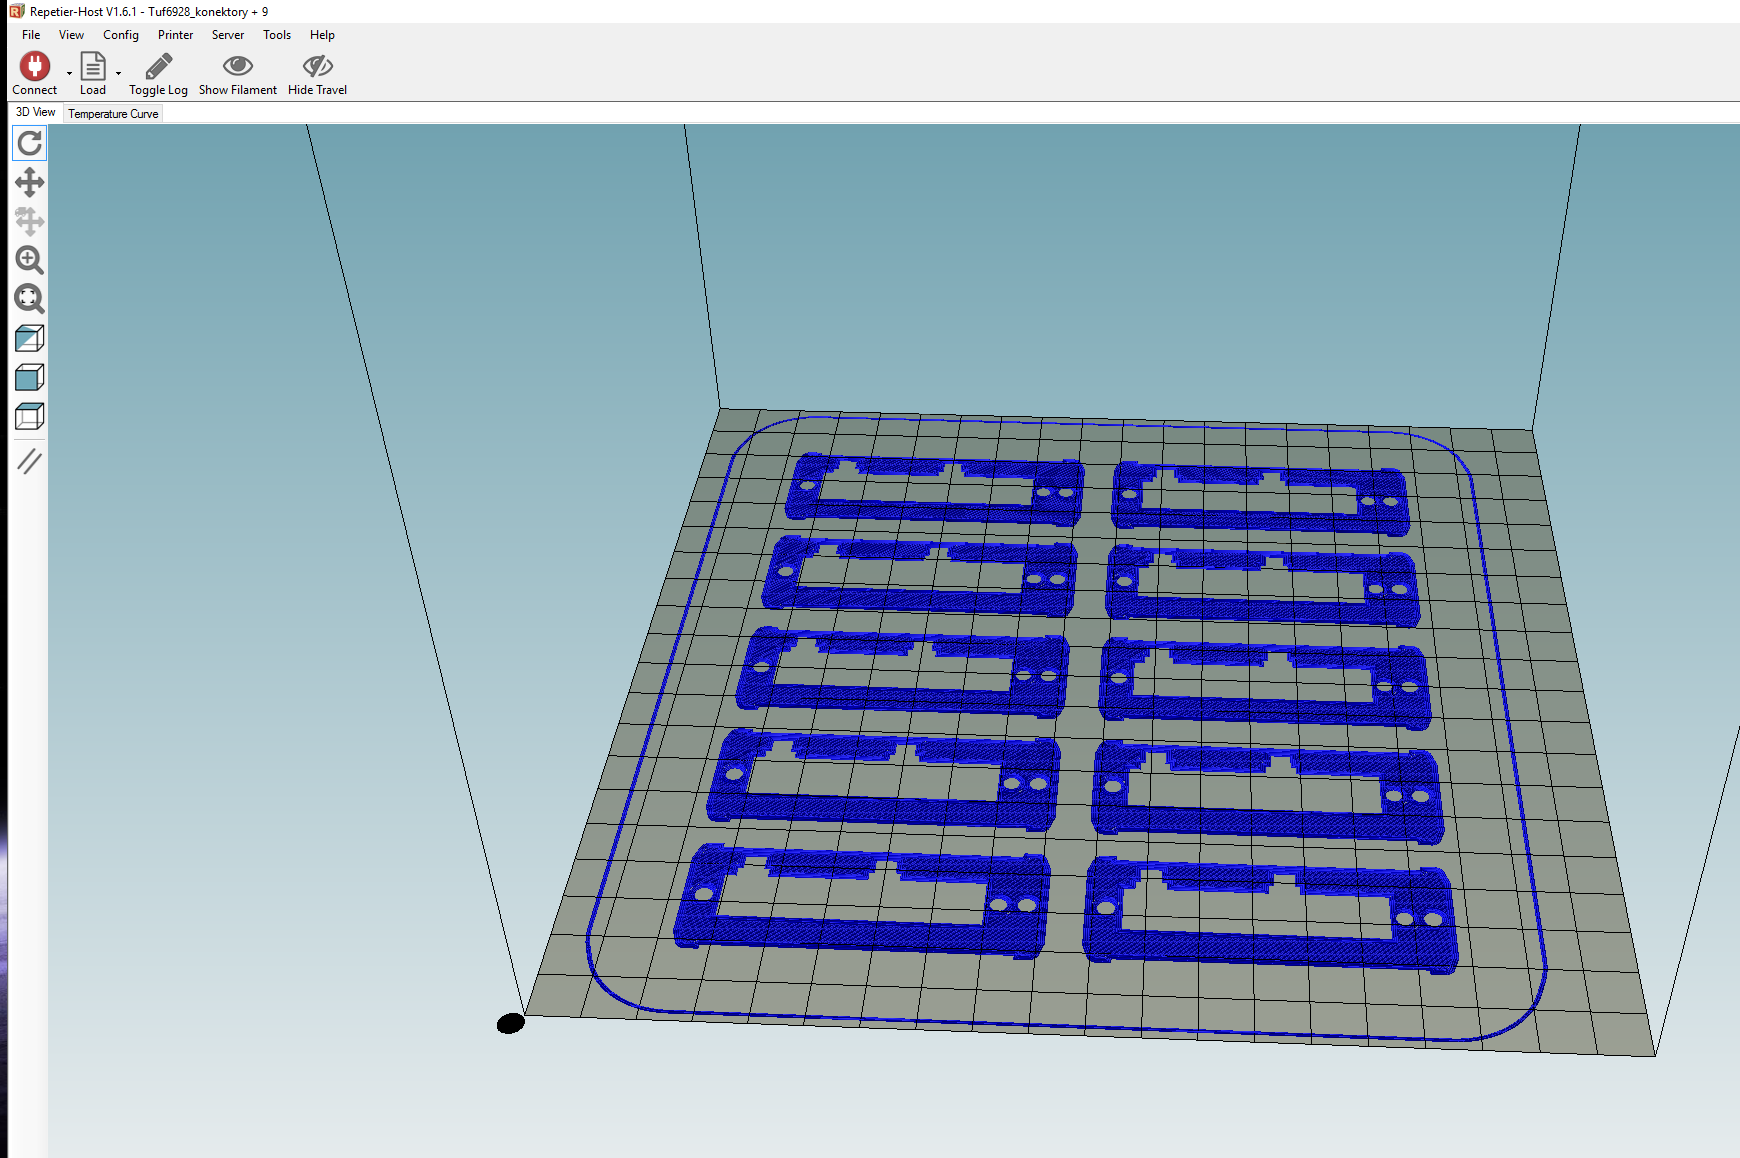Switch to the front view cube icon
1740x1158 pixels.
pyautogui.click(x=30, y=377)
